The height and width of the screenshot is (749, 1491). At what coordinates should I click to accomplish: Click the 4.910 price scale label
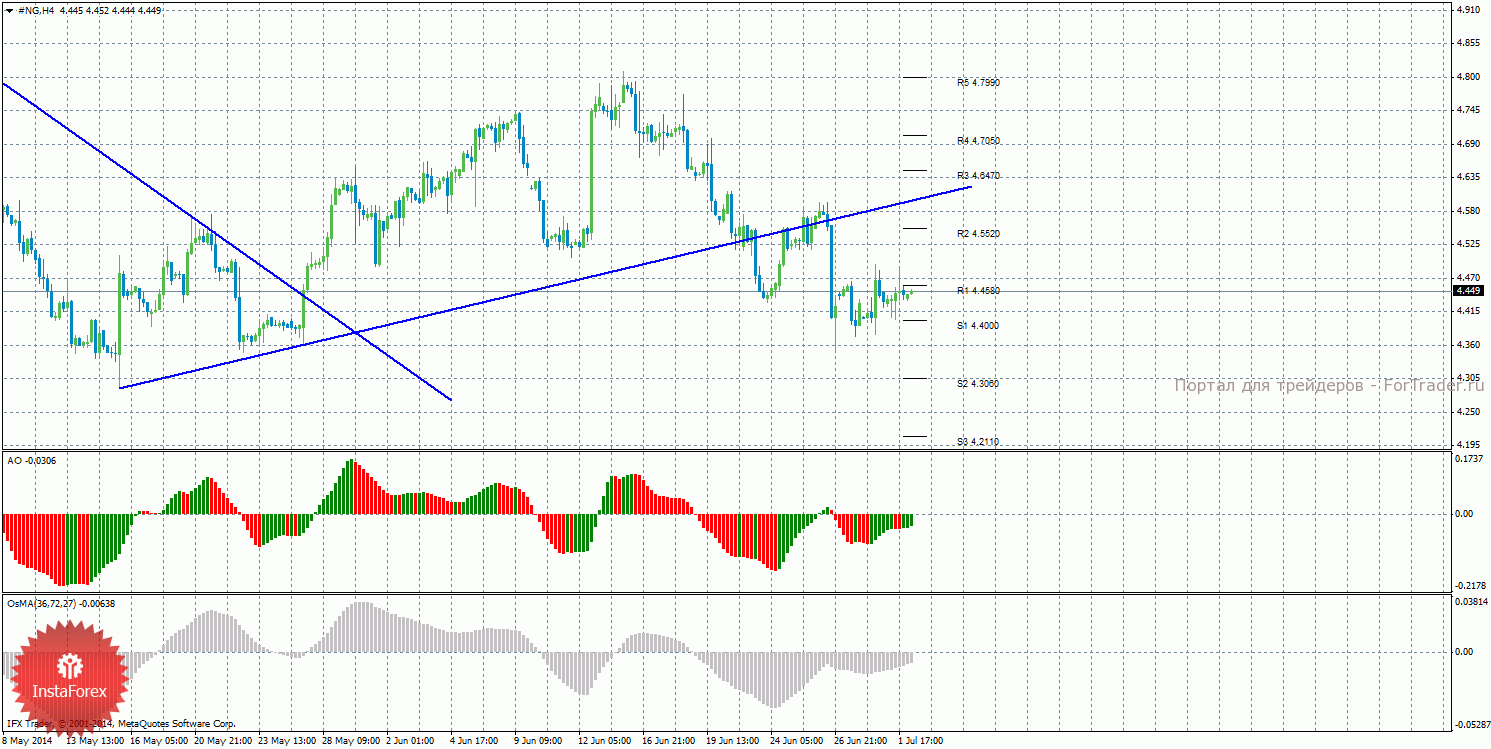(x=1468, y=10)
